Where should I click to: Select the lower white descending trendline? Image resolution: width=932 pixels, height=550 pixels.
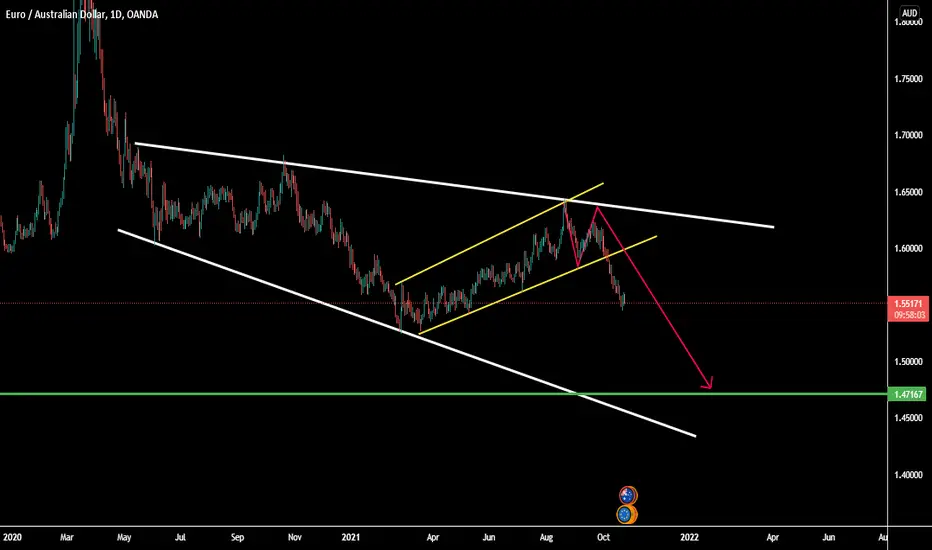[407, 333]
